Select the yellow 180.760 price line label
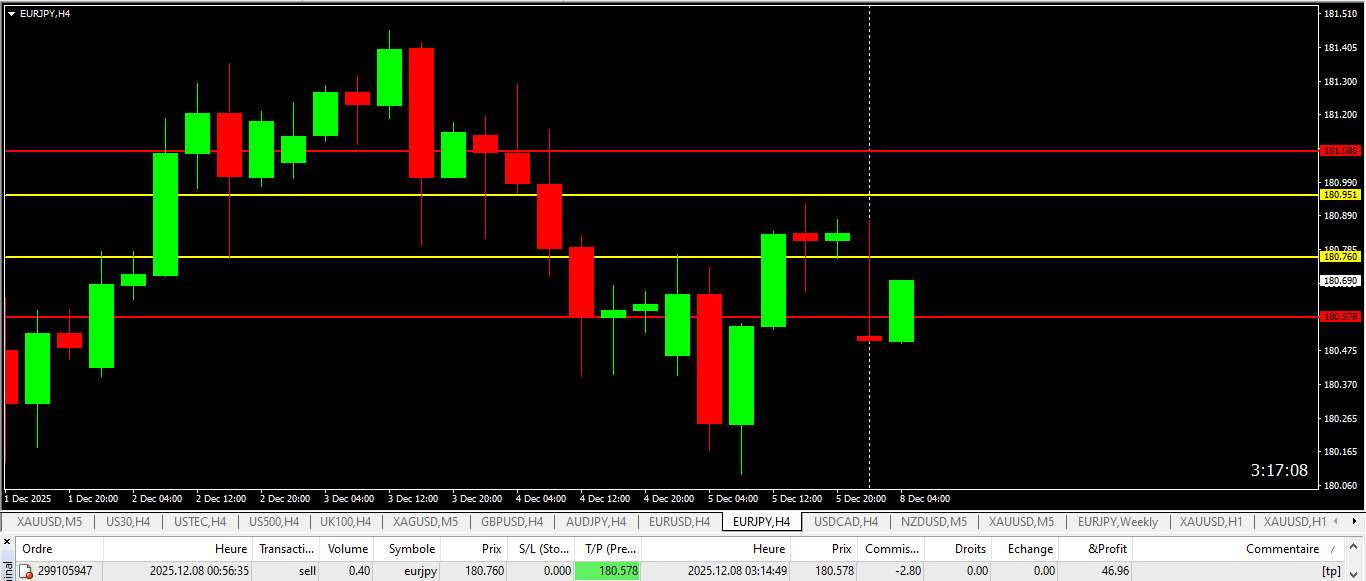The image size is (1366, 581). 1341,257
